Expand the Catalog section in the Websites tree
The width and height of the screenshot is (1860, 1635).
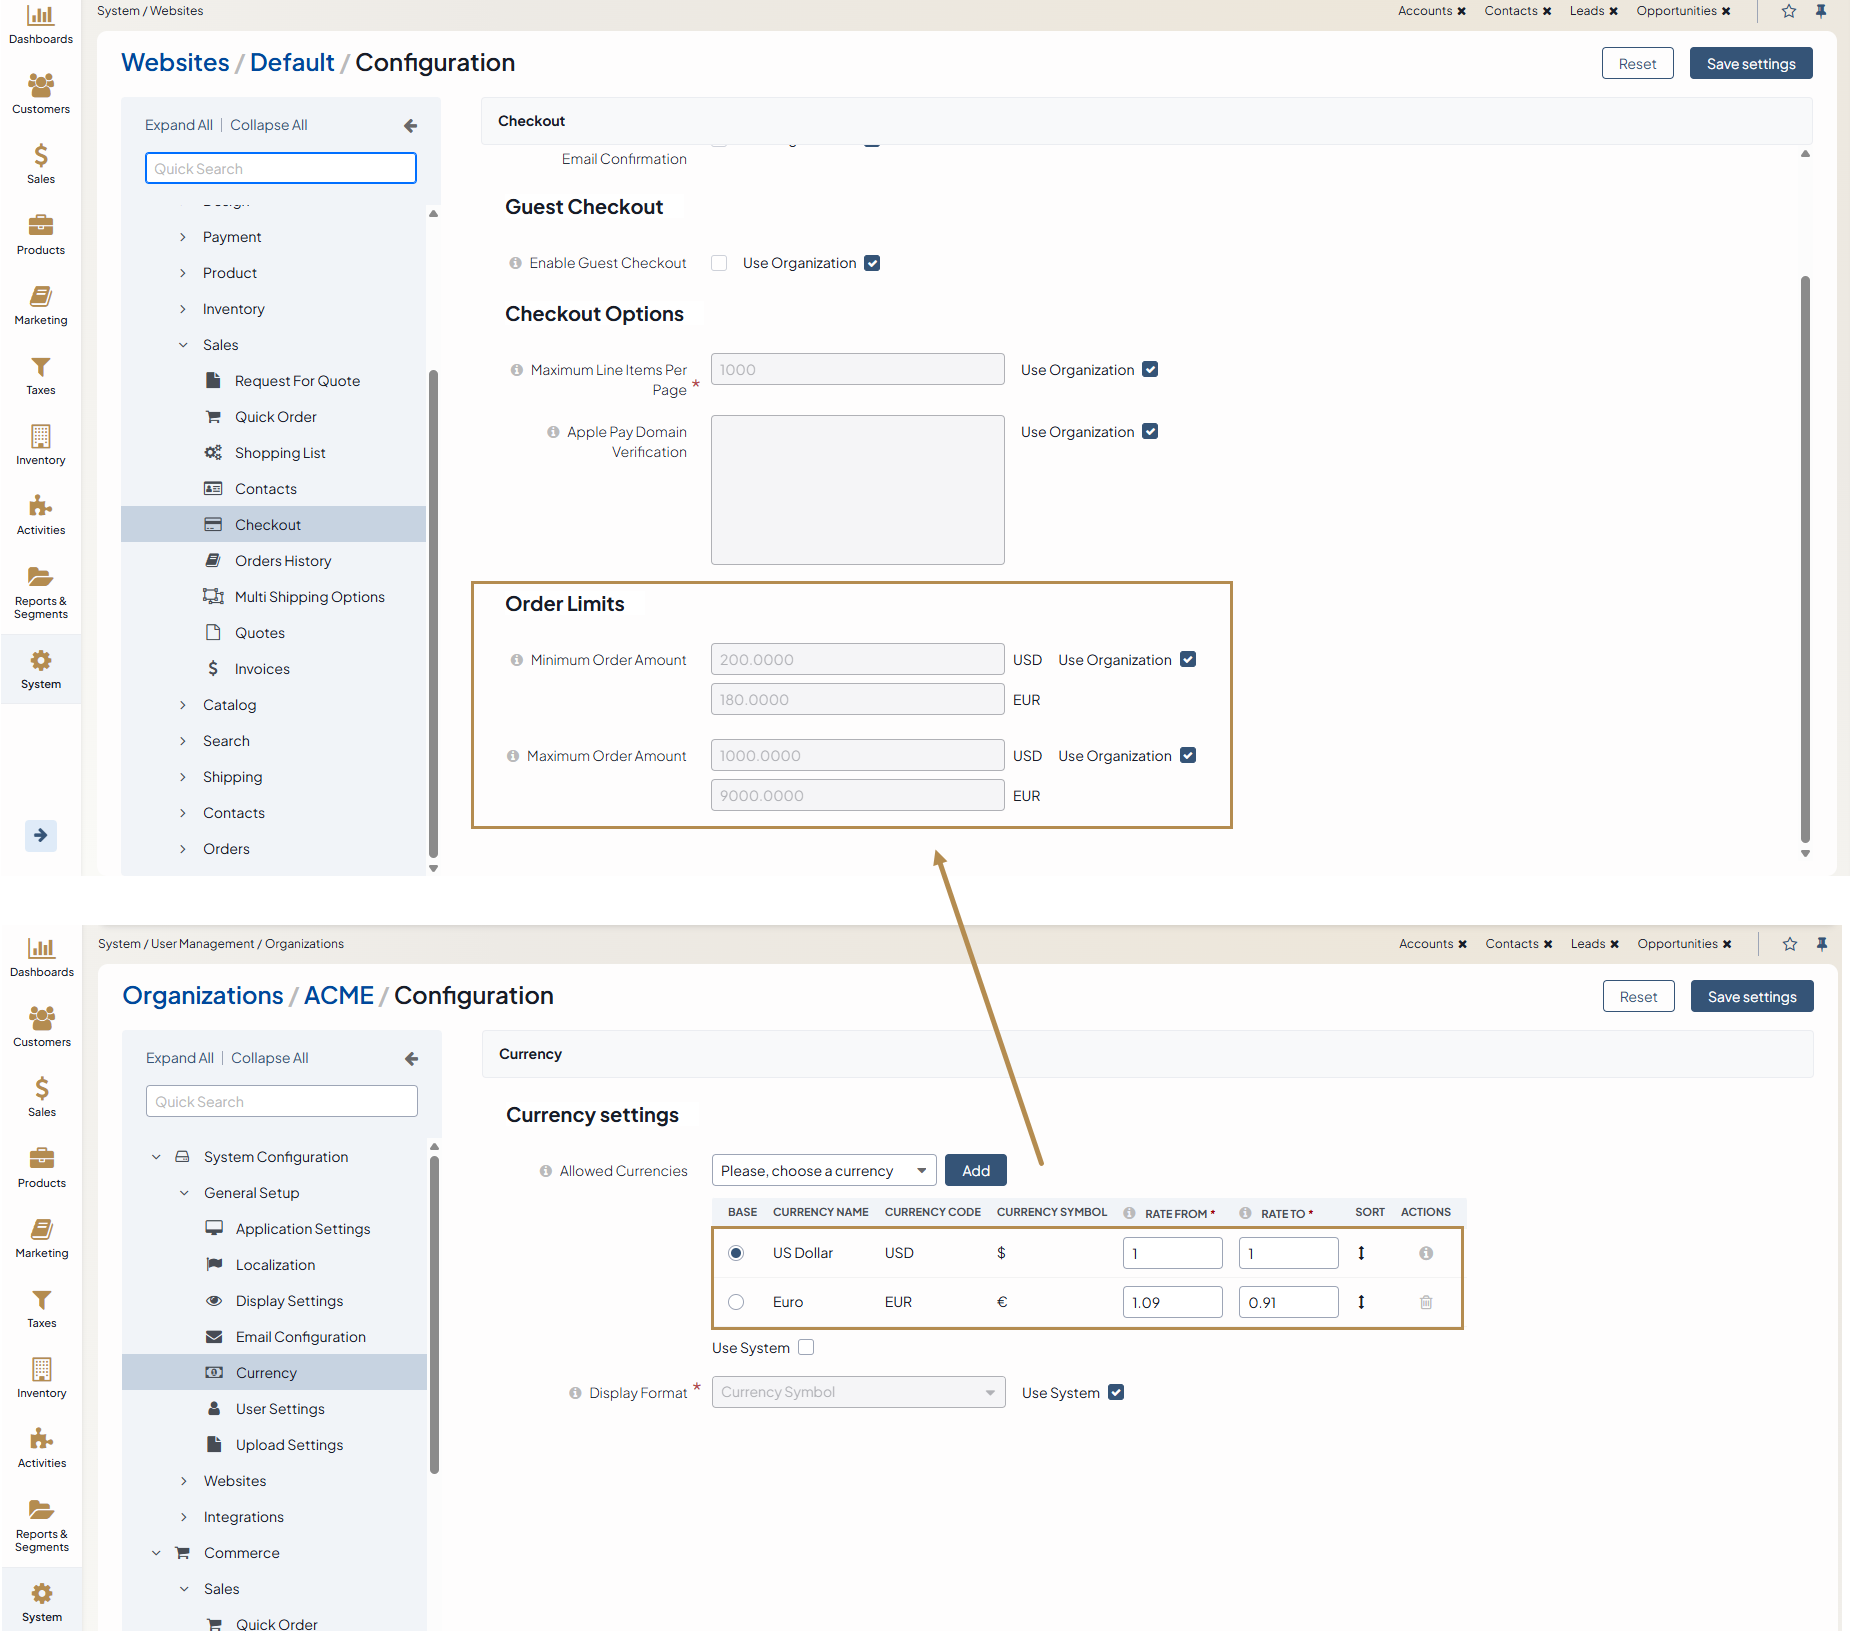(x=183, y=705)
